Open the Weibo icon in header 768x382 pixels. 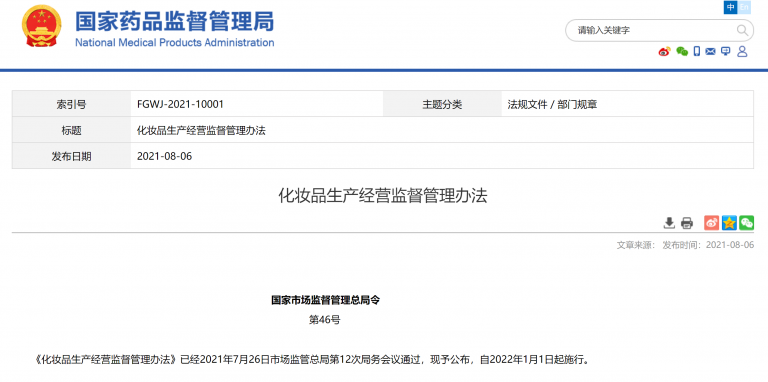pyautogui.click(x=664, y=51)
